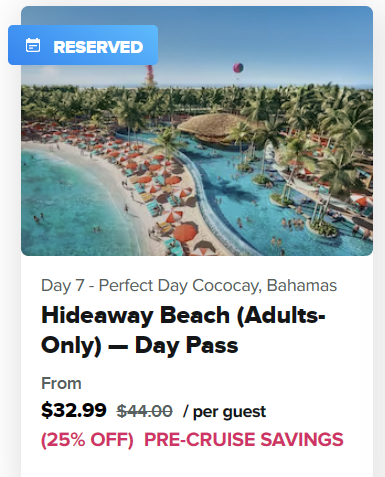Click the calendar icon in the Reserved badge
Image resolution: width=385 pixels, height=477 pixels.
coord(33,45)
